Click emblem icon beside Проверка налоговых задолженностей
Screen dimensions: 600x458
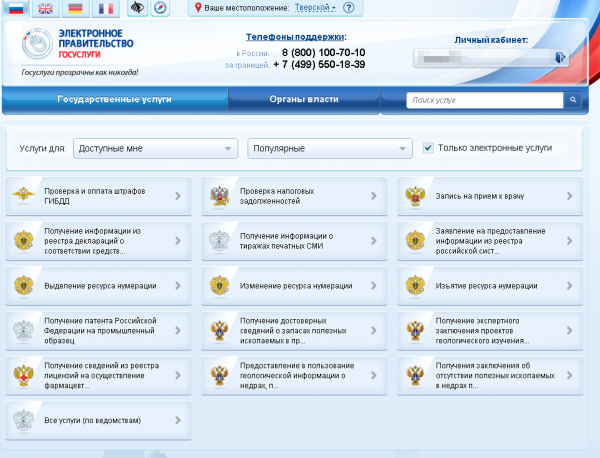(x=219, y=196)
